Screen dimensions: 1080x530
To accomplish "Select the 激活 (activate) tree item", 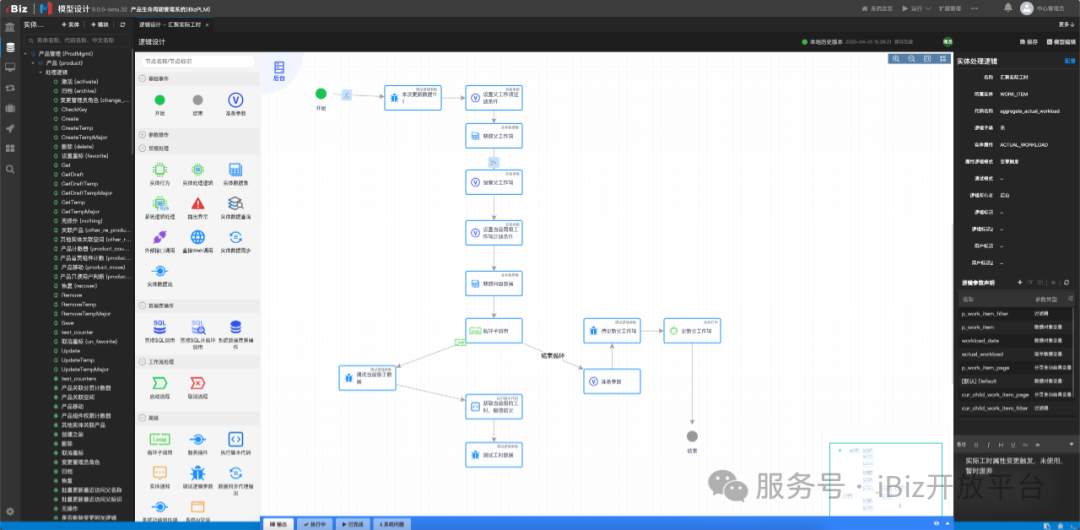I will coord(80,81).
